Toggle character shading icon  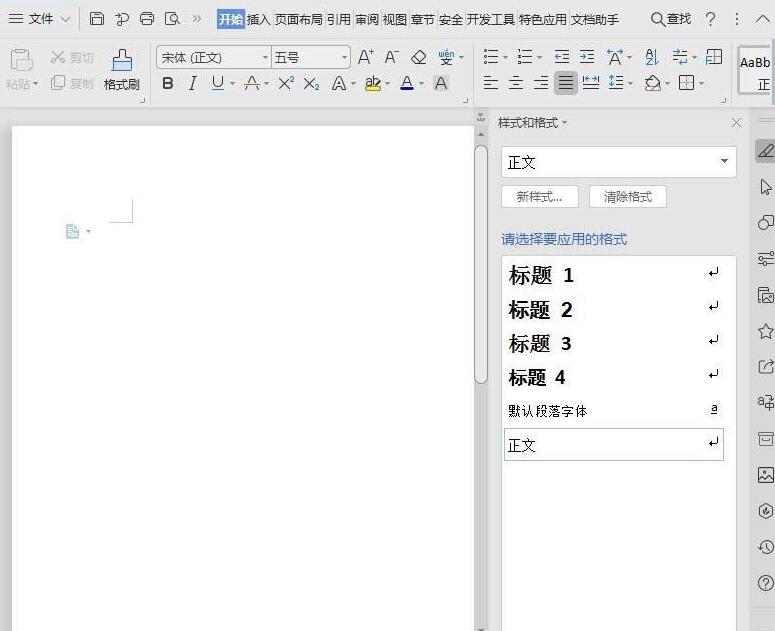[441, 83]
